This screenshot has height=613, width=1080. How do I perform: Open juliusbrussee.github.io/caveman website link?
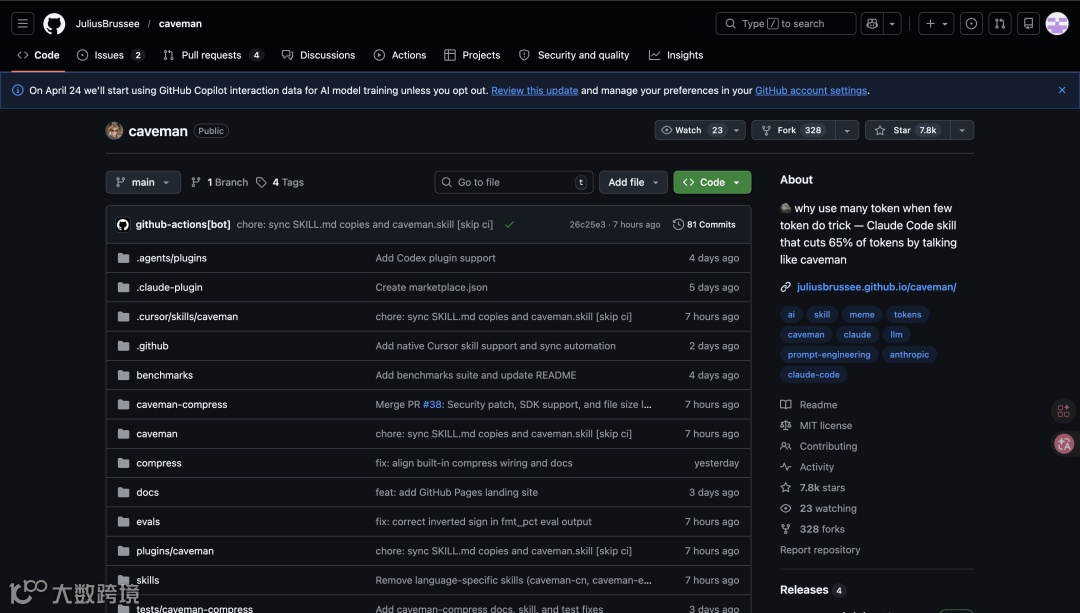click(x=876, y=287)
